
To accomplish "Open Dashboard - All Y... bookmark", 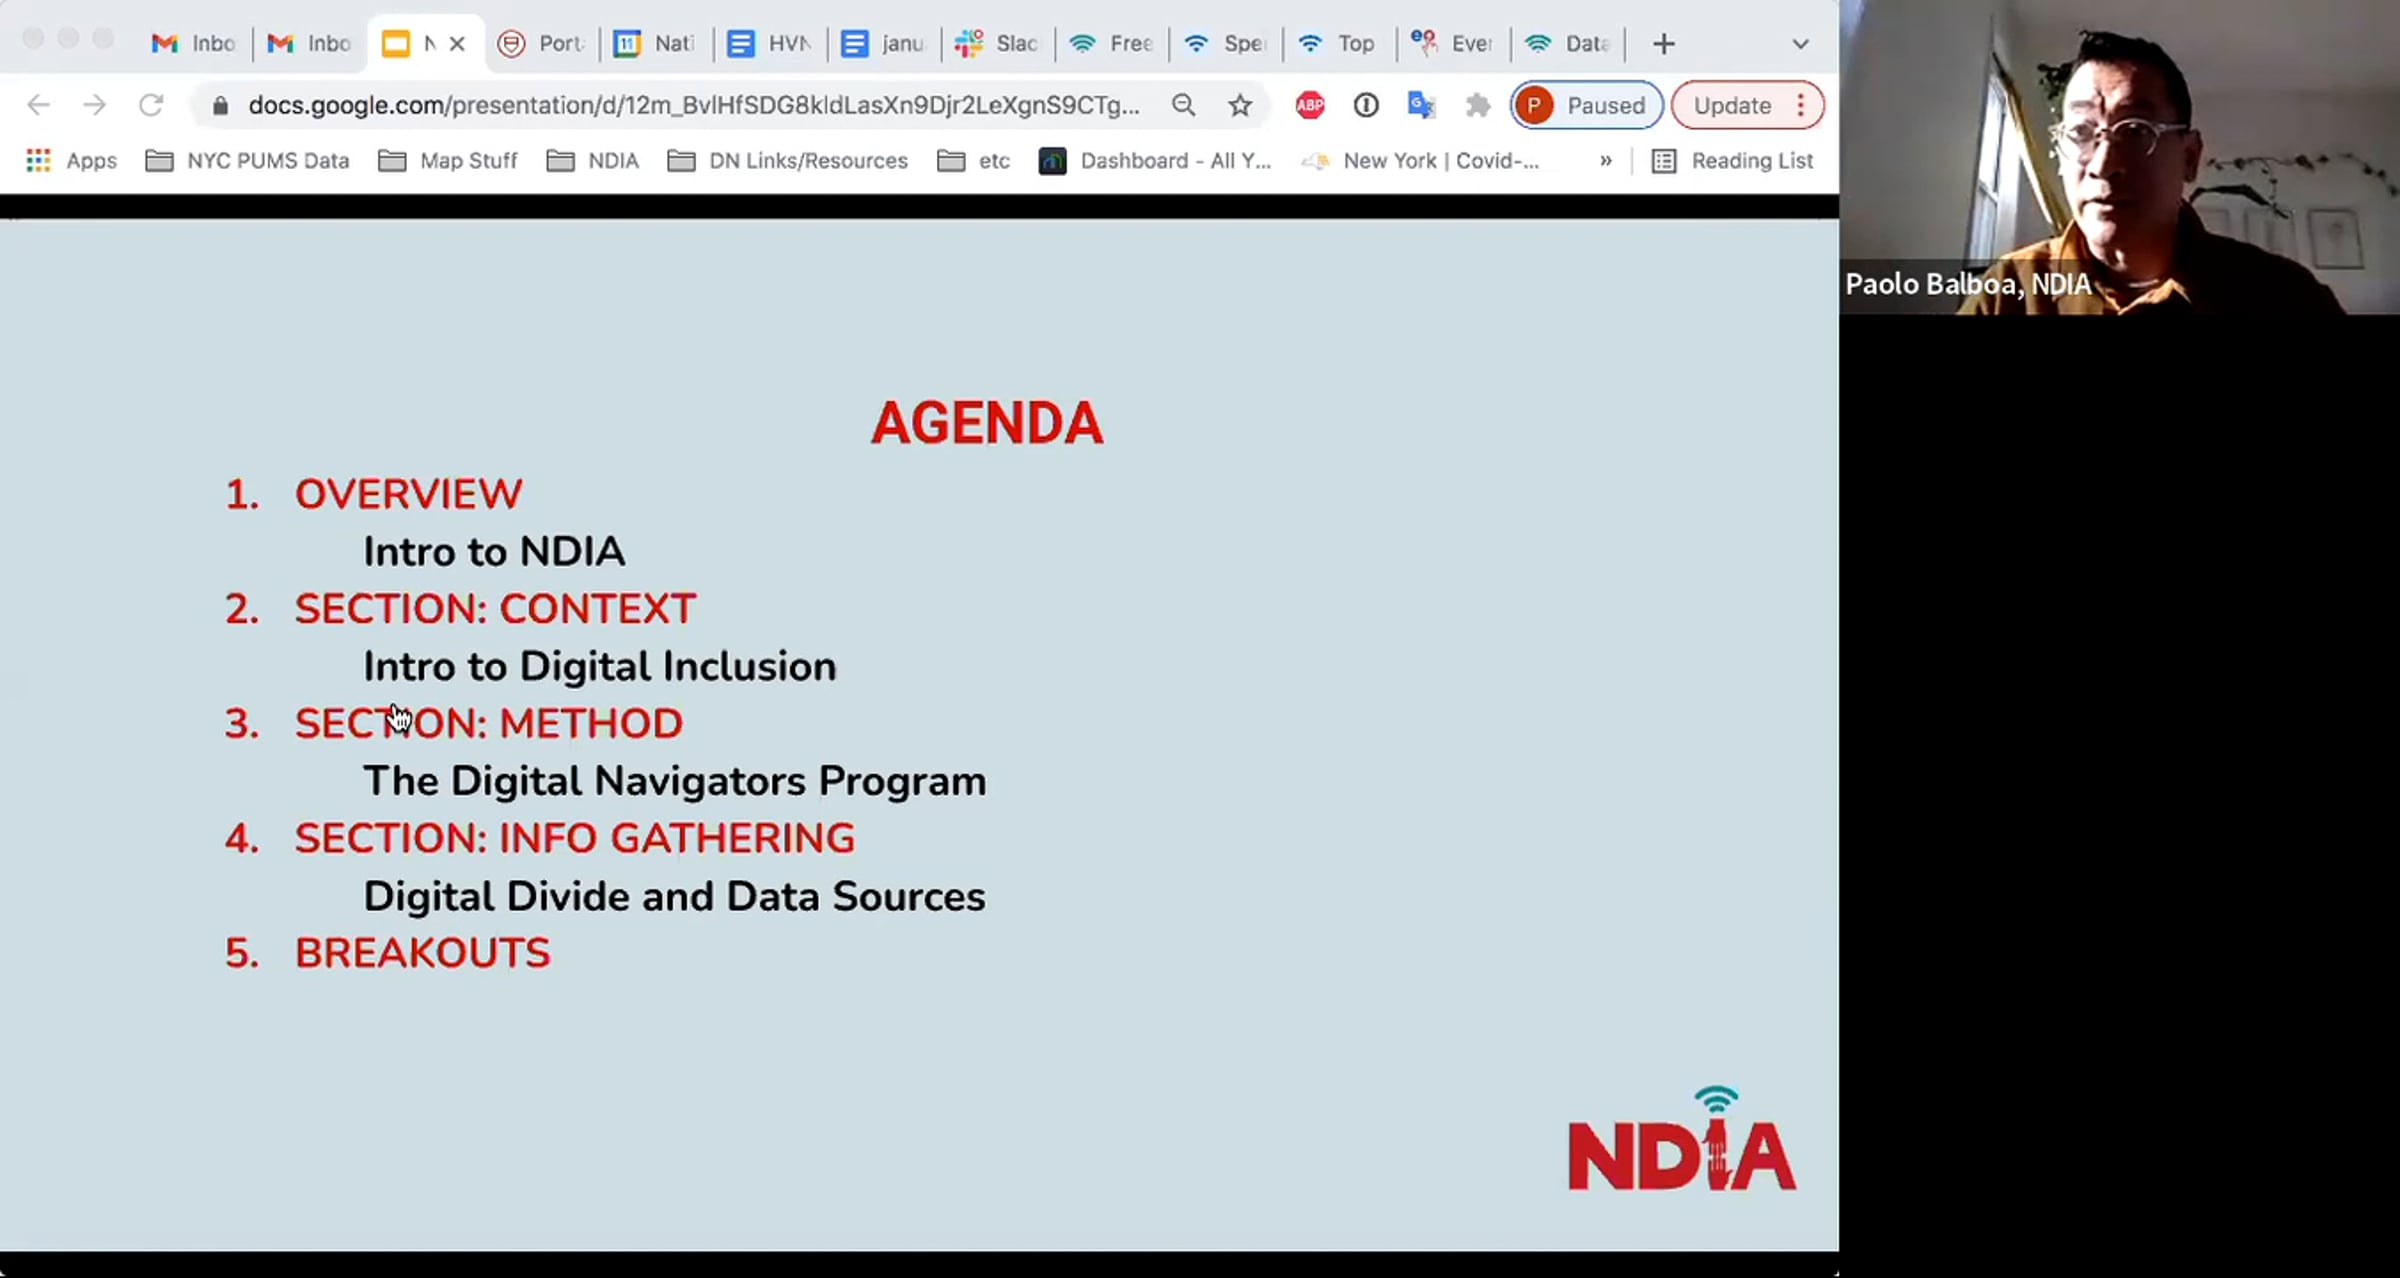I will (1155, 161).
